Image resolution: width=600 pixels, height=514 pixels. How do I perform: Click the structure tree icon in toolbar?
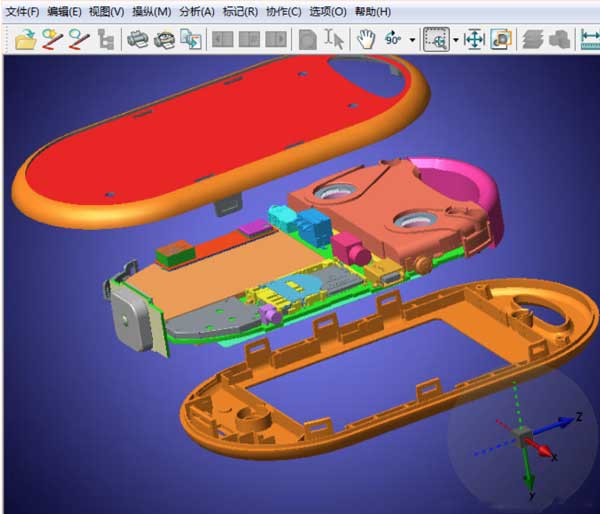tap(106, 39)
